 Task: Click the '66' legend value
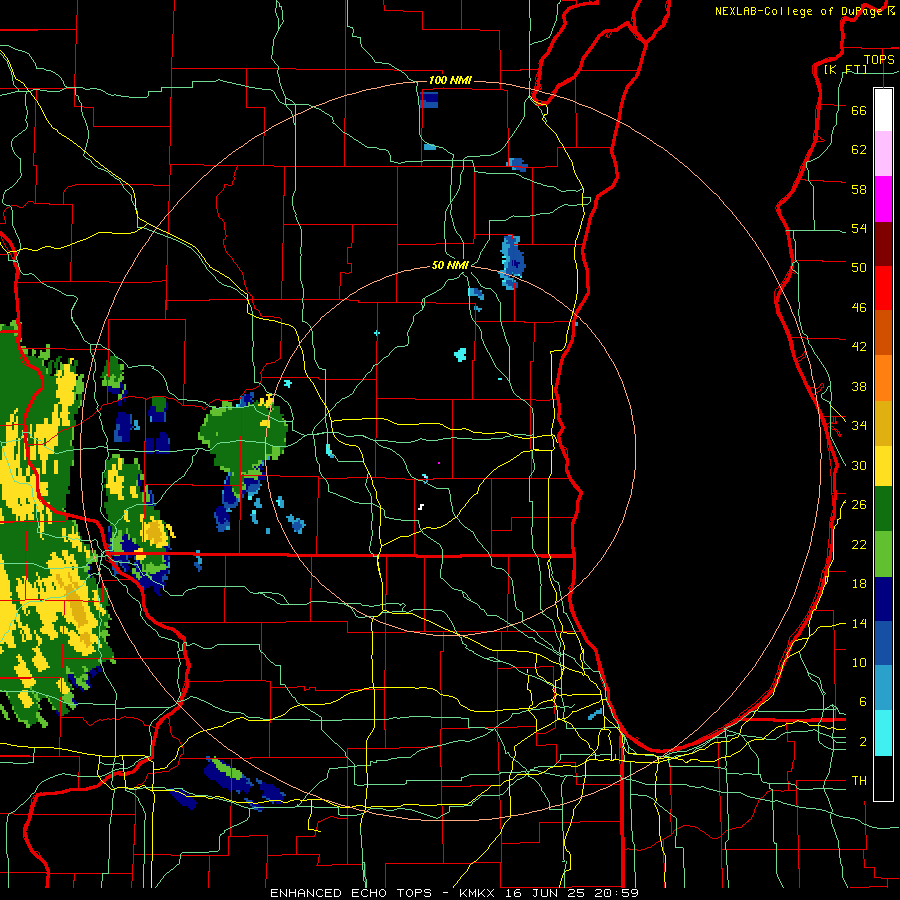point(859,110)
